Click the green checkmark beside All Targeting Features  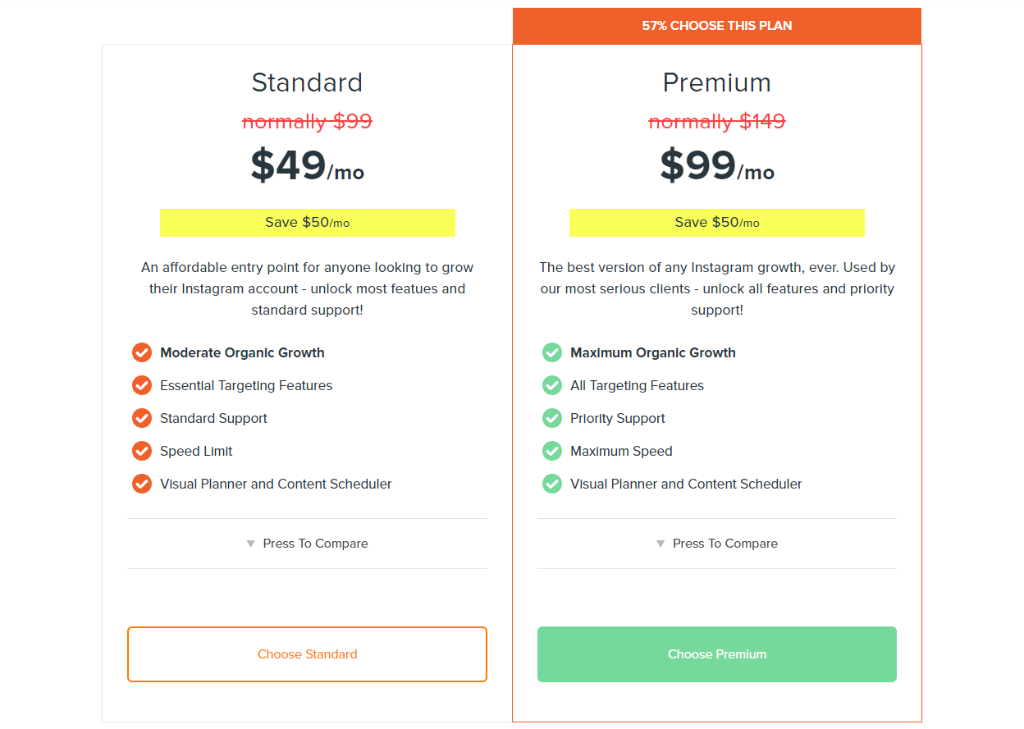click(x=552, y=385)
